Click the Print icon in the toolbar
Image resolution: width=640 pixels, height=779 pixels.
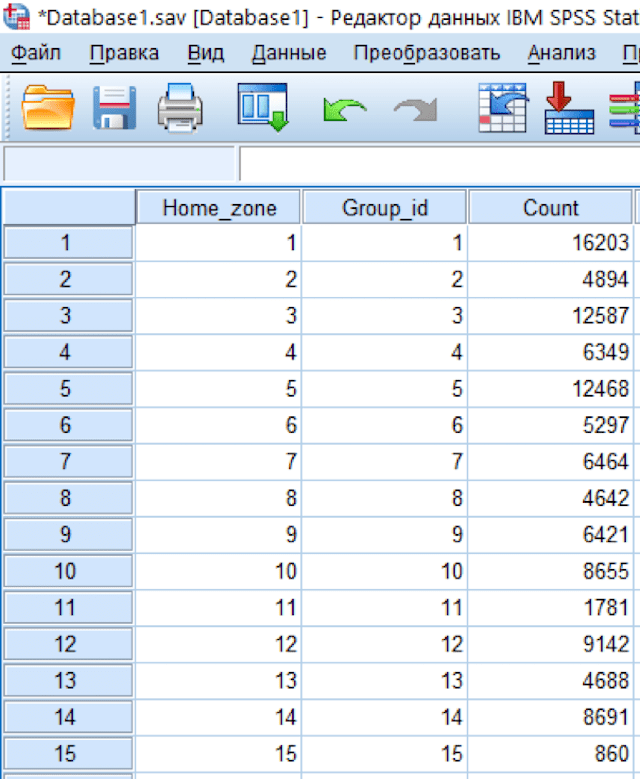180,106
